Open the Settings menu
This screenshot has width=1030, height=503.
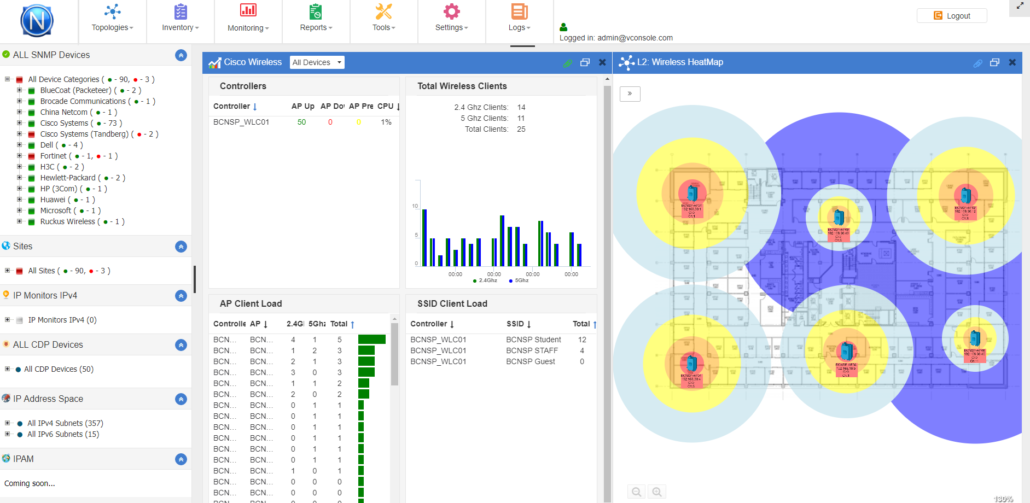451,19
